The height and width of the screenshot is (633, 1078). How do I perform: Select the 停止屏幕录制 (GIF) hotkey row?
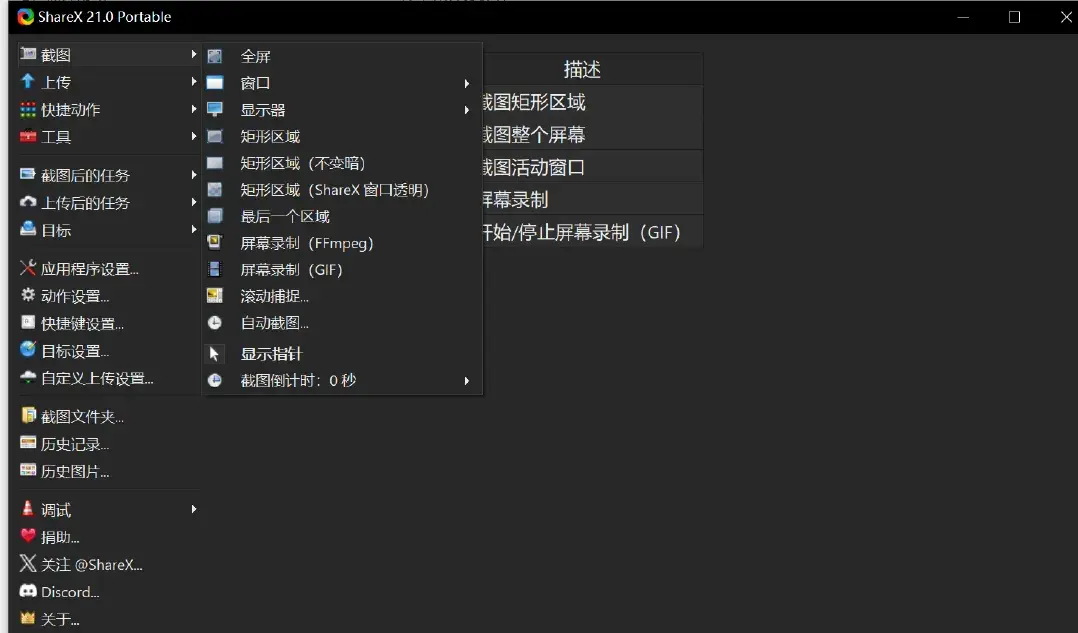click(593, 232)
